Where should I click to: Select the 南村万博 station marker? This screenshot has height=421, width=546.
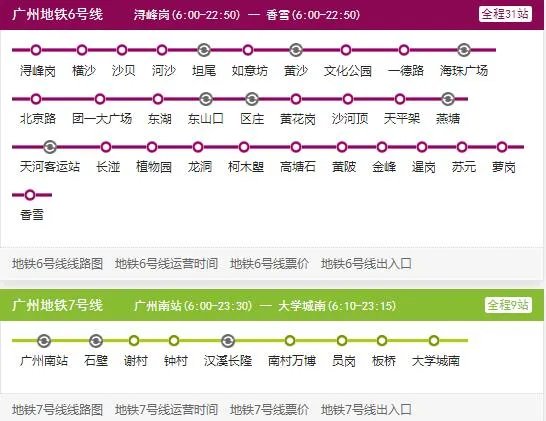coord(290,341)
